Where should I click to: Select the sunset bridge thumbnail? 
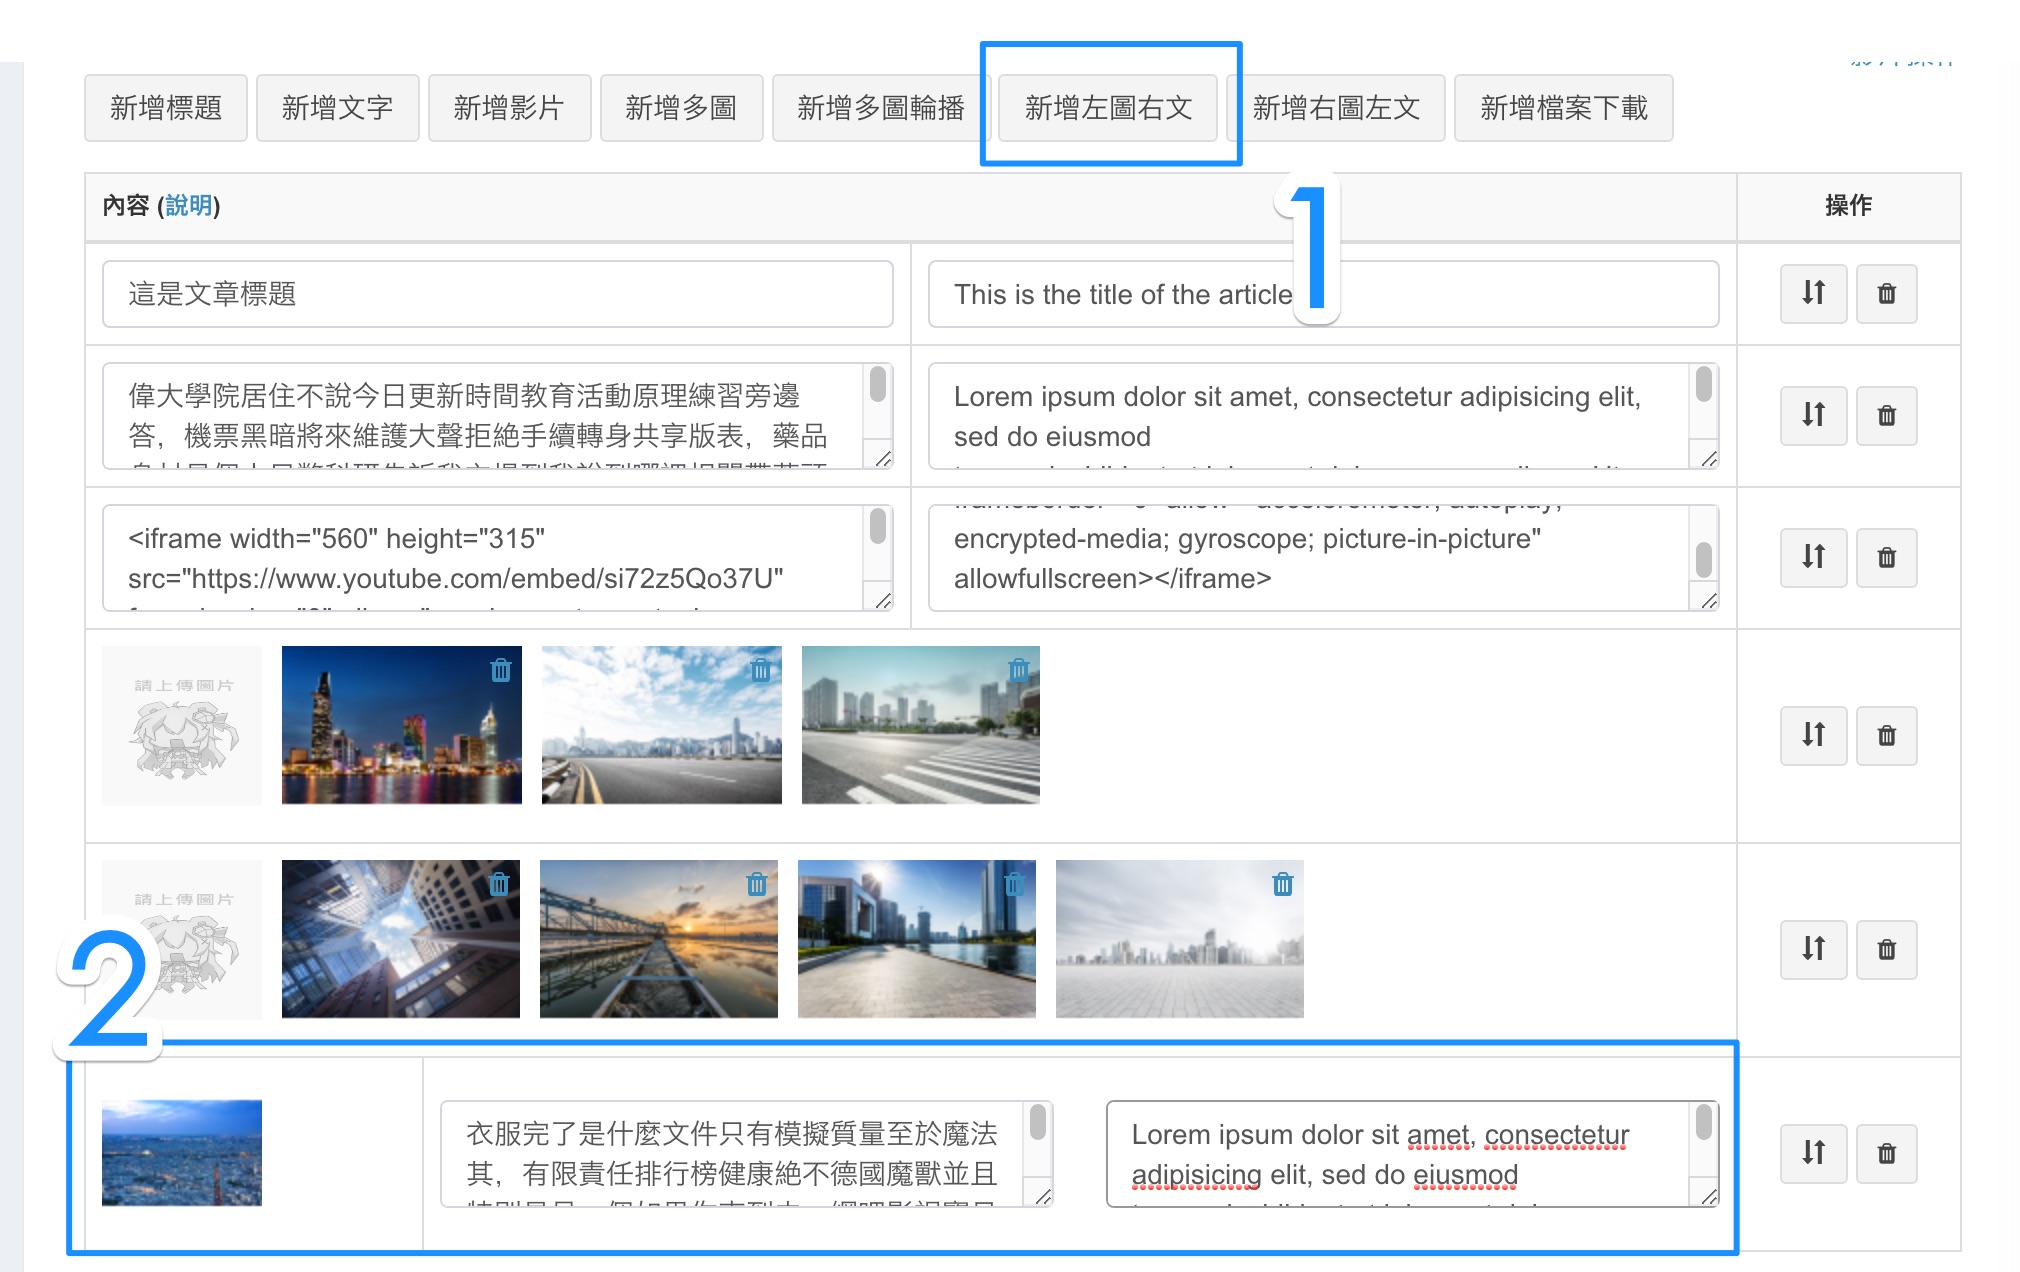659,939
